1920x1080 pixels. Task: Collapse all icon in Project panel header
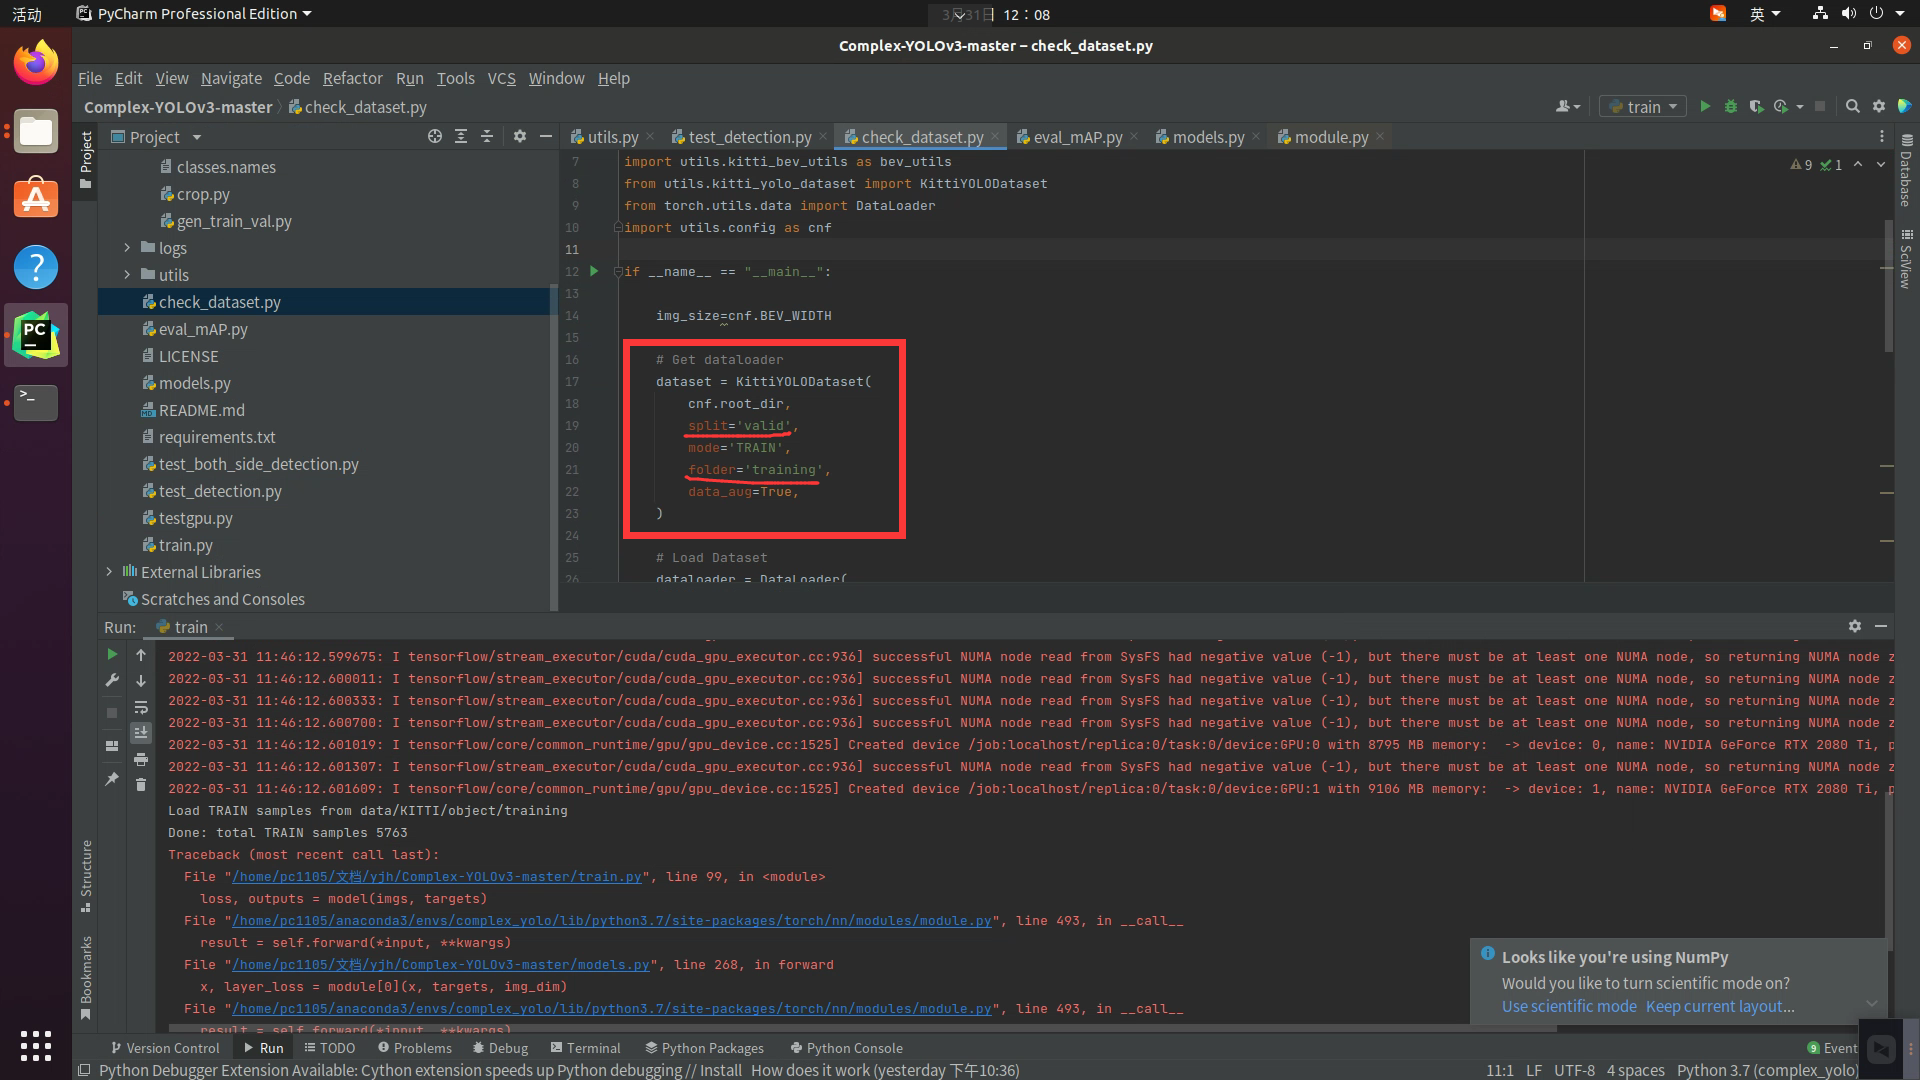point(487,137)
